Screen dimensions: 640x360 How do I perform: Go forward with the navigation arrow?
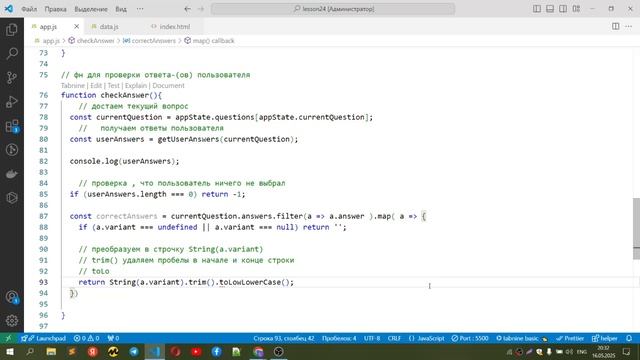coord(201,9)
